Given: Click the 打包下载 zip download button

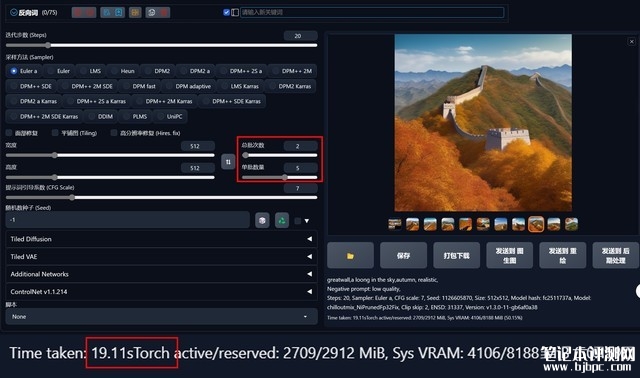Looking at the screenshot, I should [x=456, y=256].
